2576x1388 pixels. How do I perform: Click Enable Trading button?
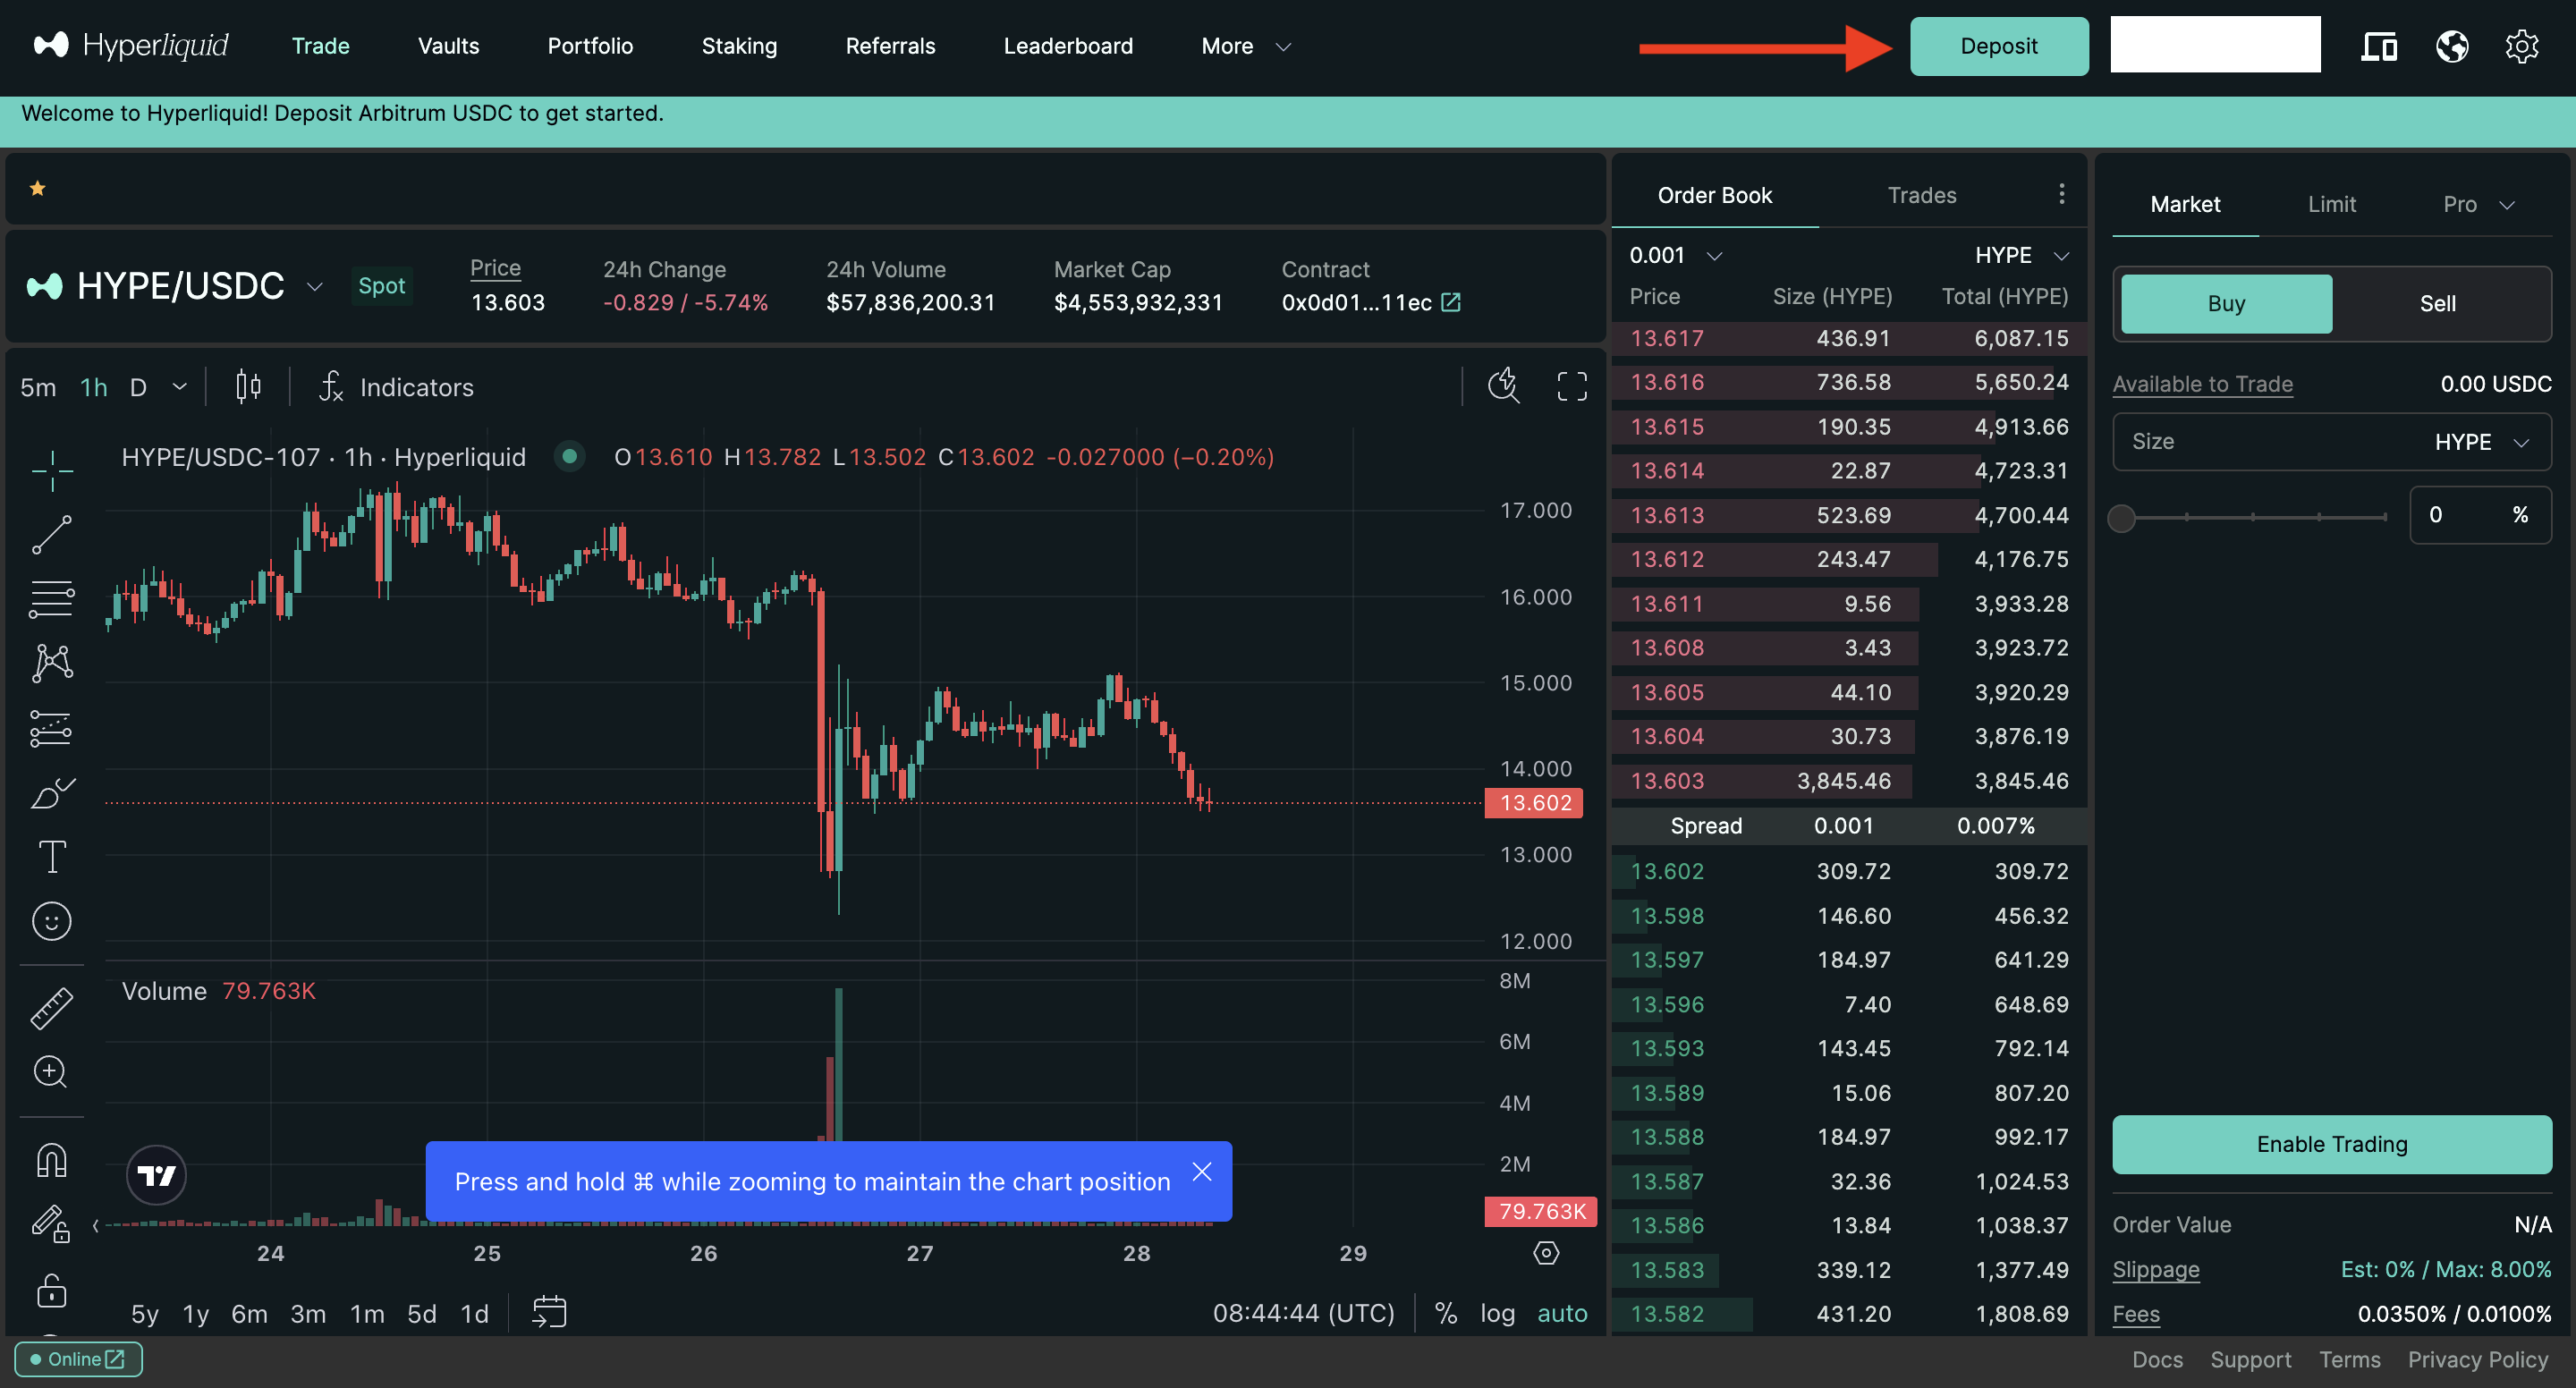(x=2331, y=1144)
